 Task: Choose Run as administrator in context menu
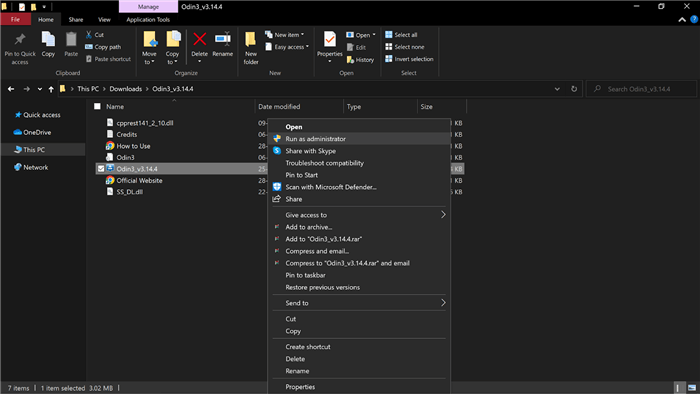click(359, 139)
